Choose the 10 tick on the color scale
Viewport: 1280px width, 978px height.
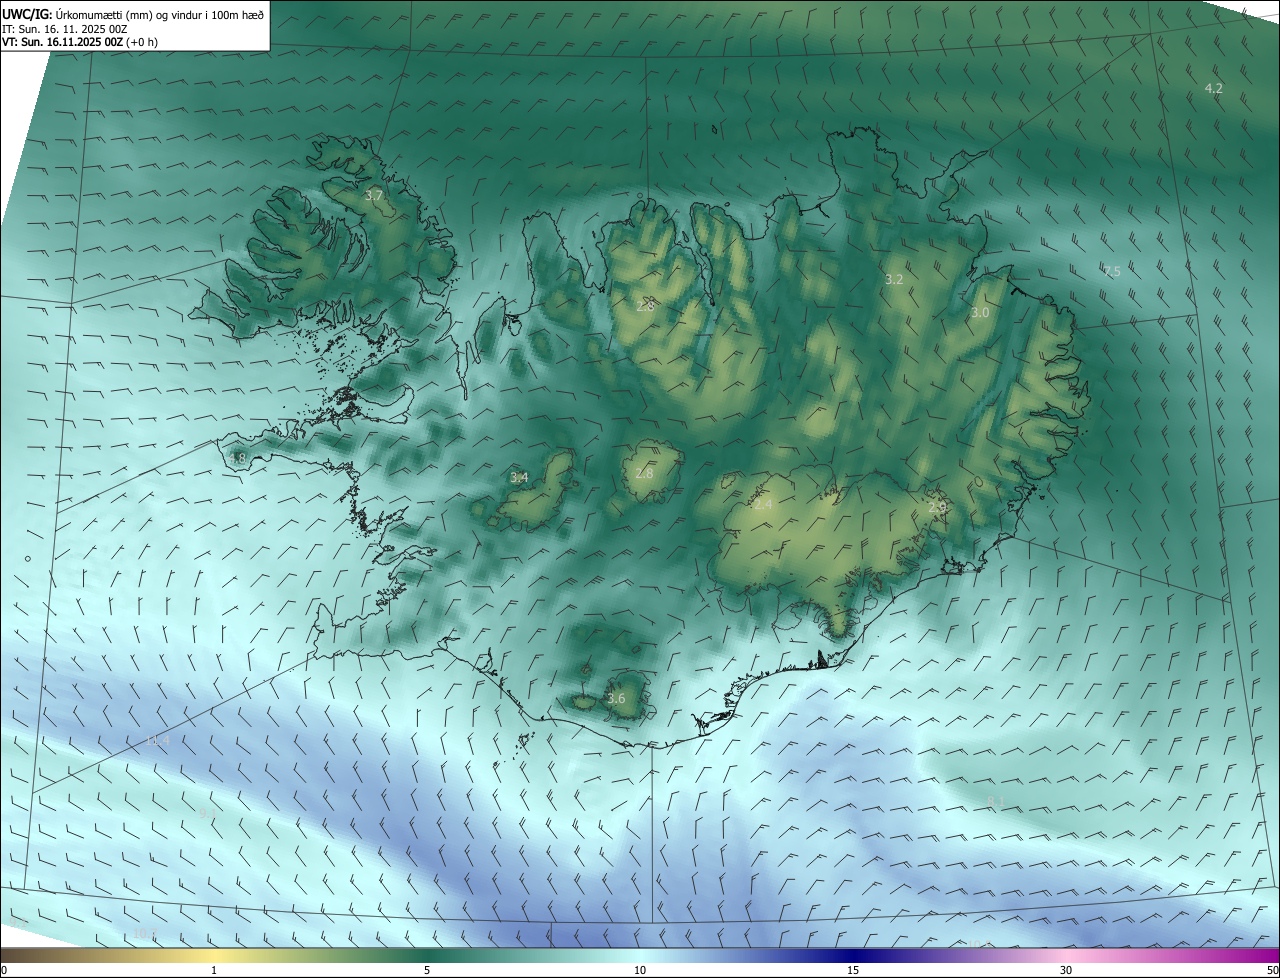(640, 970)
